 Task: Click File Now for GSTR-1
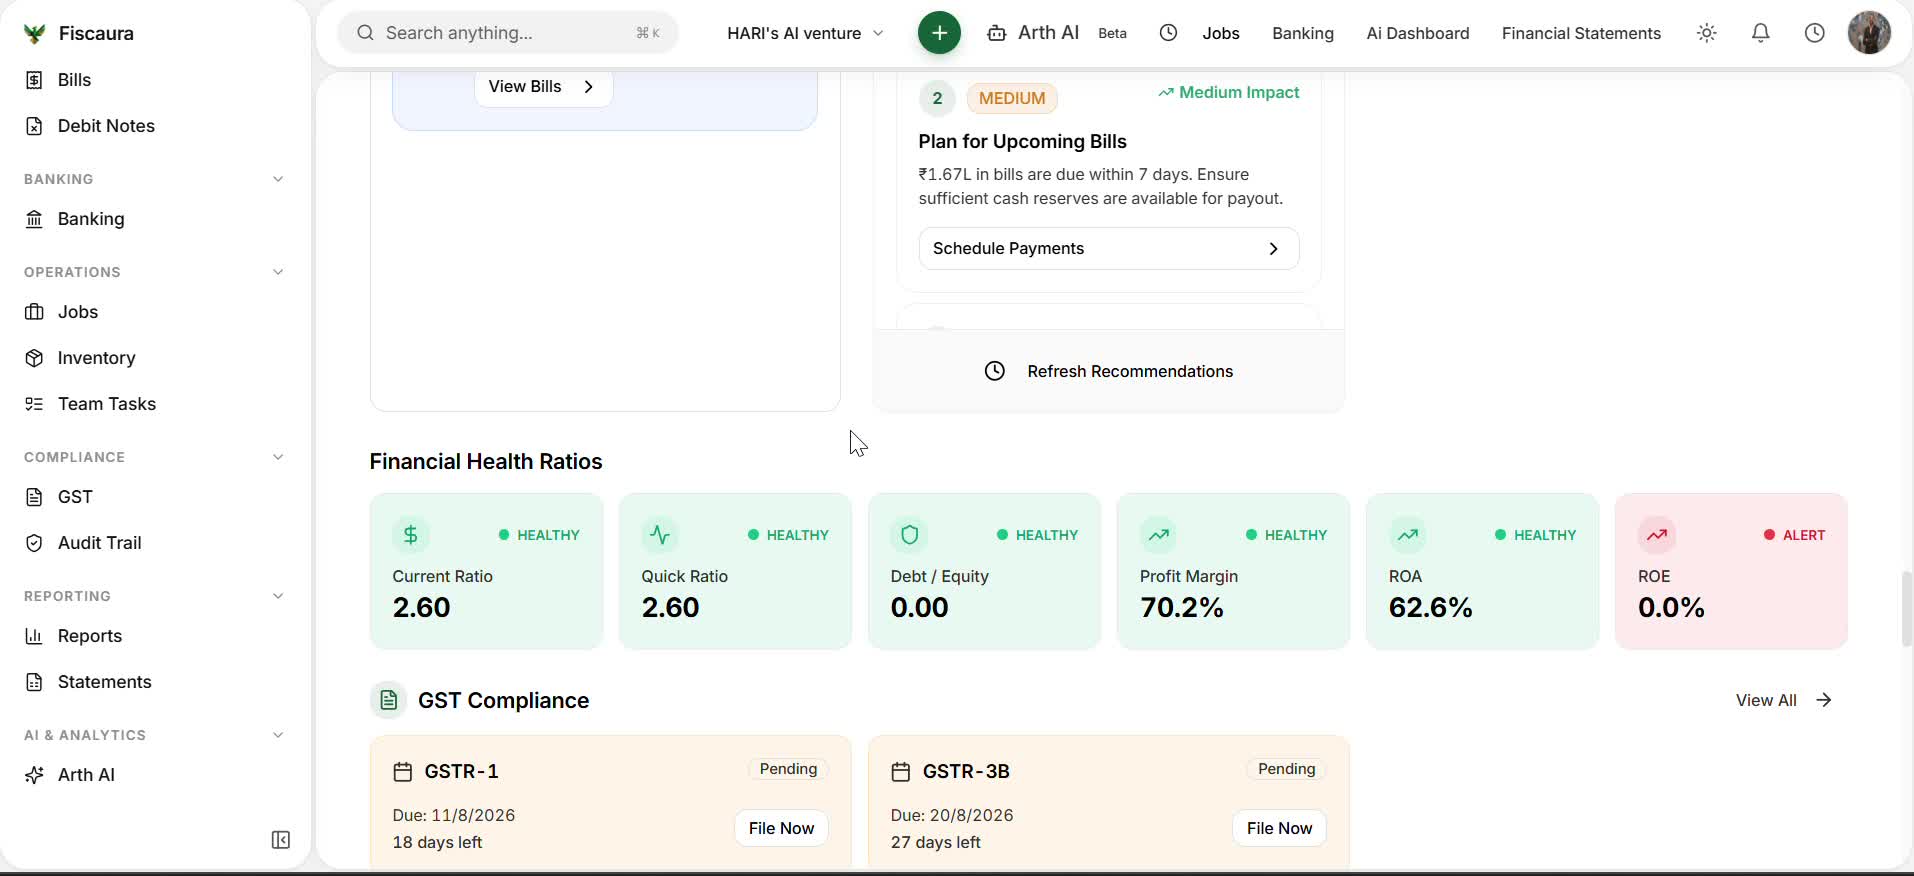tap(781, 829)
